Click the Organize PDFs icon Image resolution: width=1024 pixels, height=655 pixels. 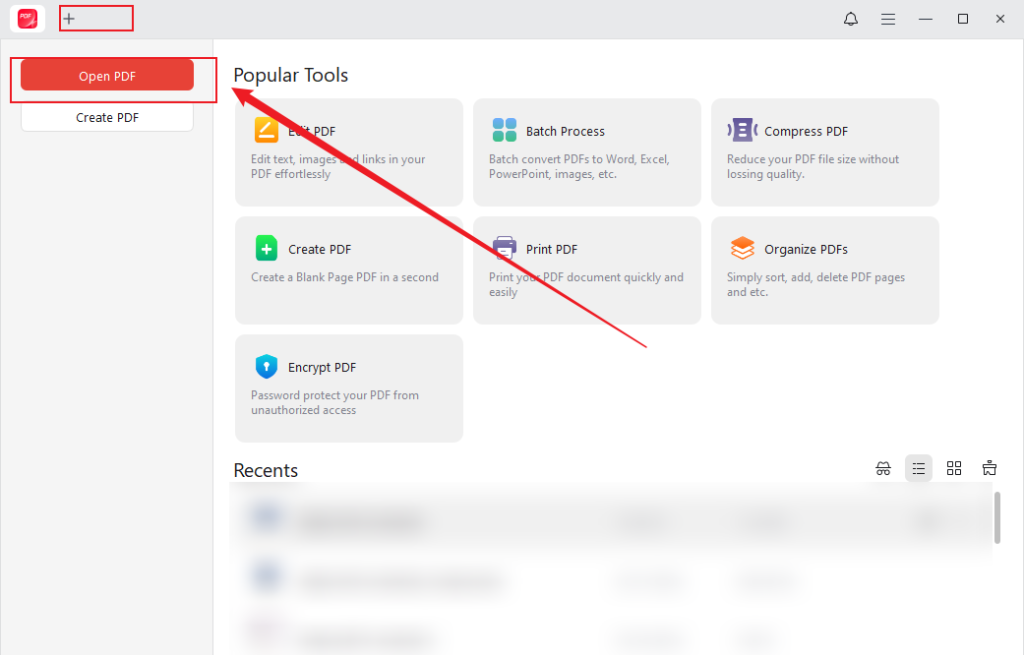[741, 247]
